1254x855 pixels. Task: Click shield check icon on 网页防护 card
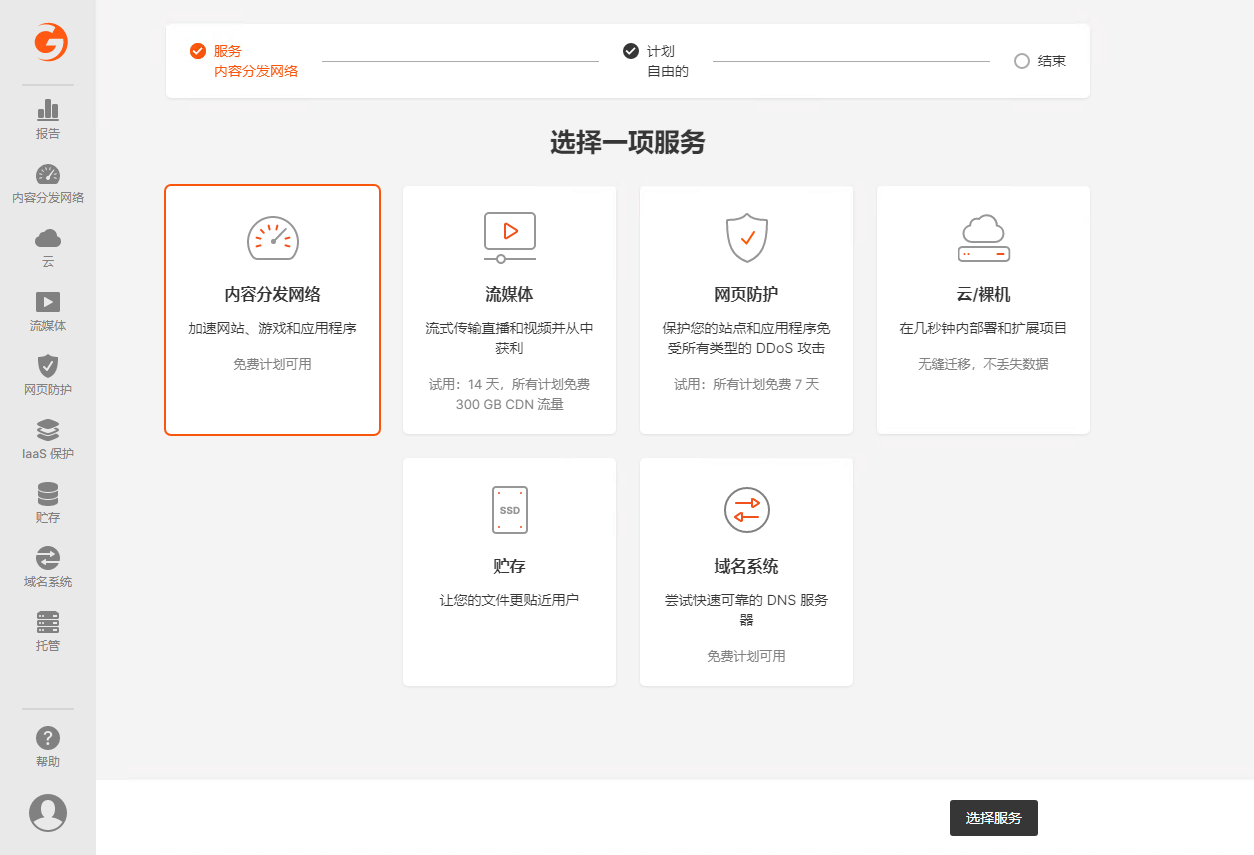click(x=747, y=238)
